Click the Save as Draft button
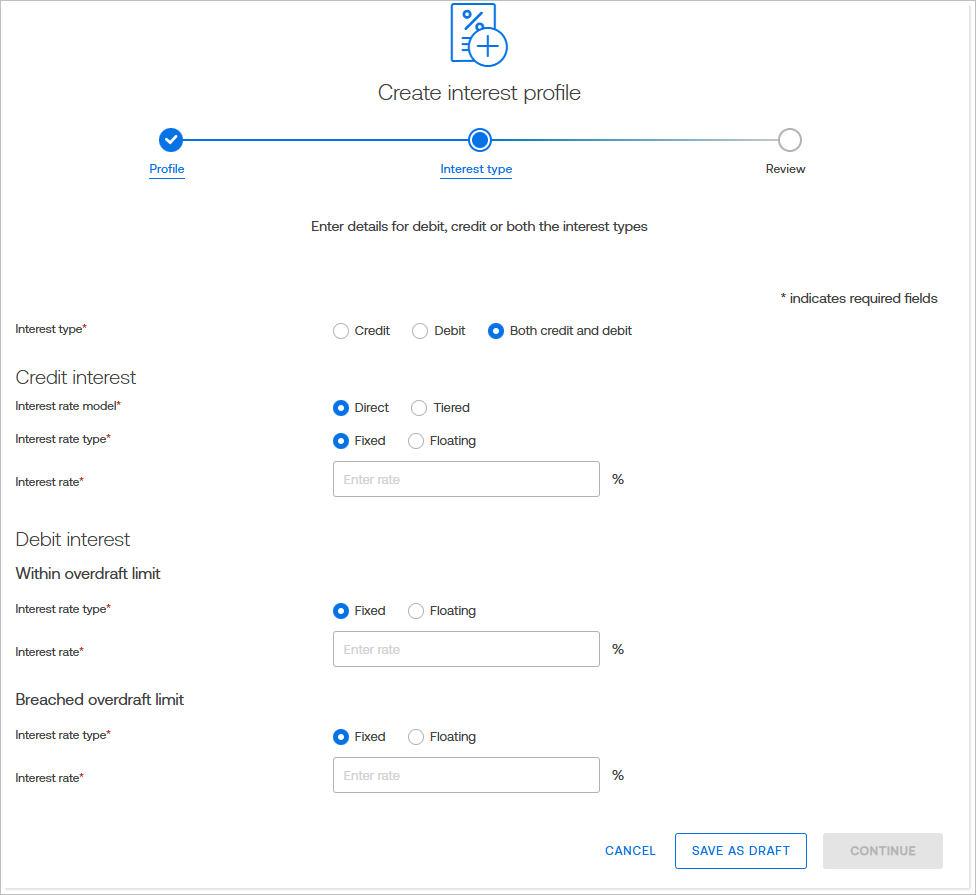Viewport: 976px width, 895px height. coord(740,851)
